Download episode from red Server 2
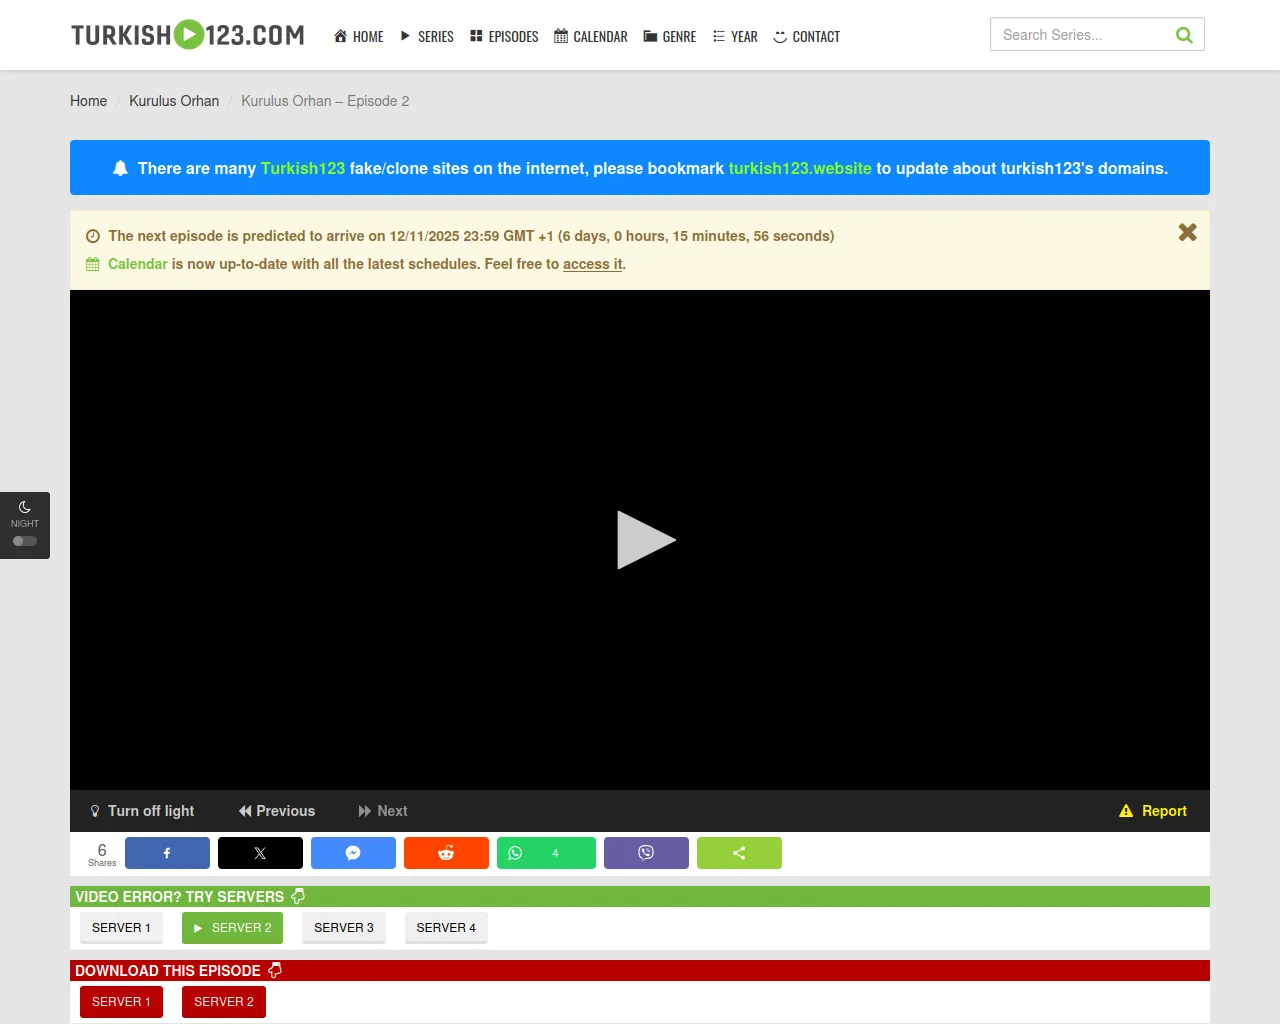Viewport: 1280px width, 1024px height. tap(224, 1002)
